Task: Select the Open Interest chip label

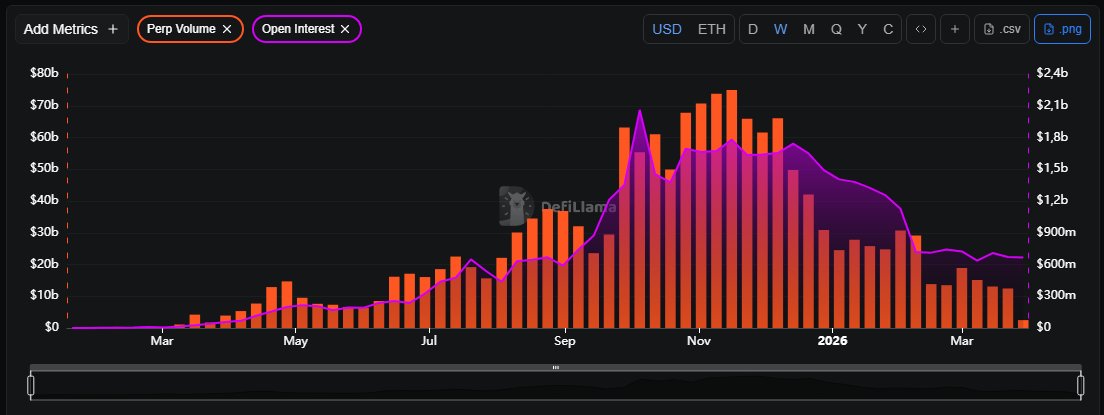Action: coord(298,29)
